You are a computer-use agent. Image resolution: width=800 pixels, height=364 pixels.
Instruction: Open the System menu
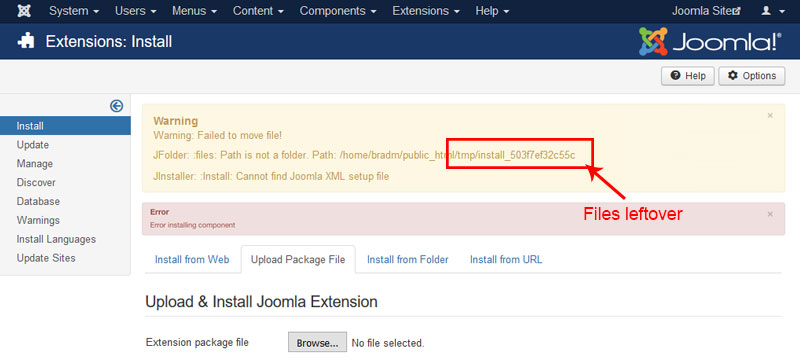pyautogui.click(x=74, y=11)
